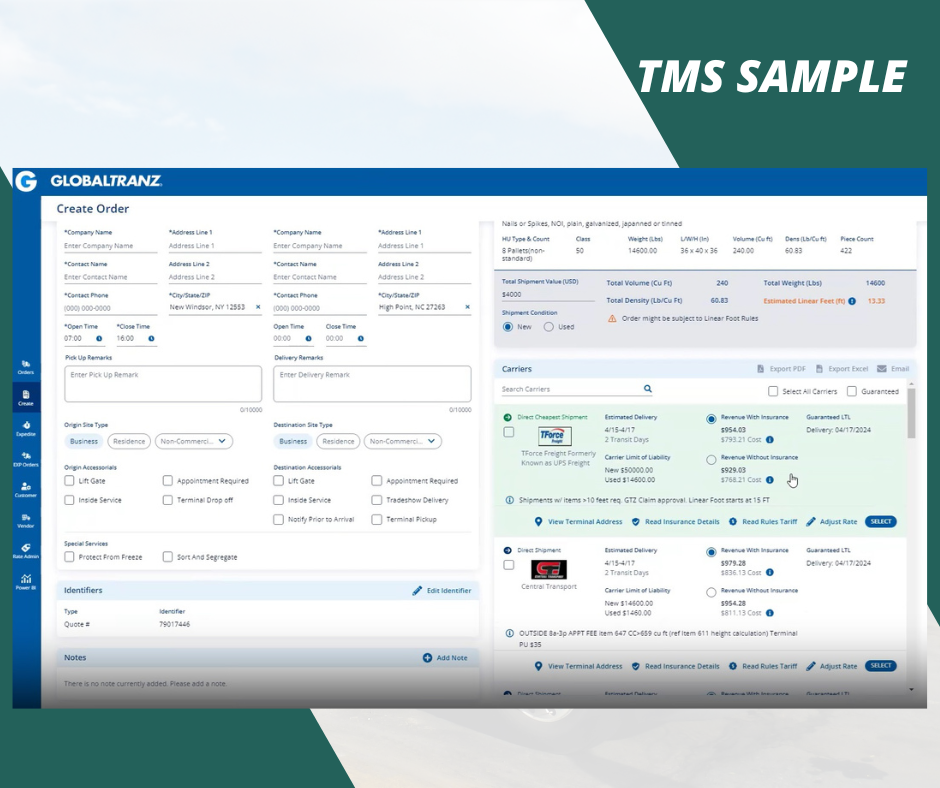Viewport: 940px width, 788px height.
Task: Click the GlobalTranz G logo icon
Action: click(26, 181)
